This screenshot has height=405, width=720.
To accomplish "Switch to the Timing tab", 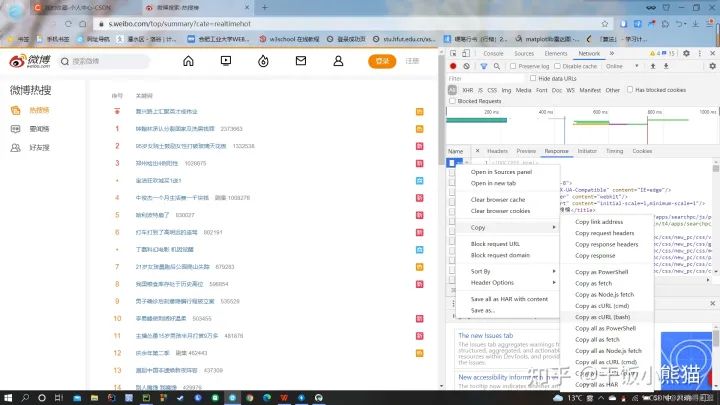I will (x=614, y=151).
